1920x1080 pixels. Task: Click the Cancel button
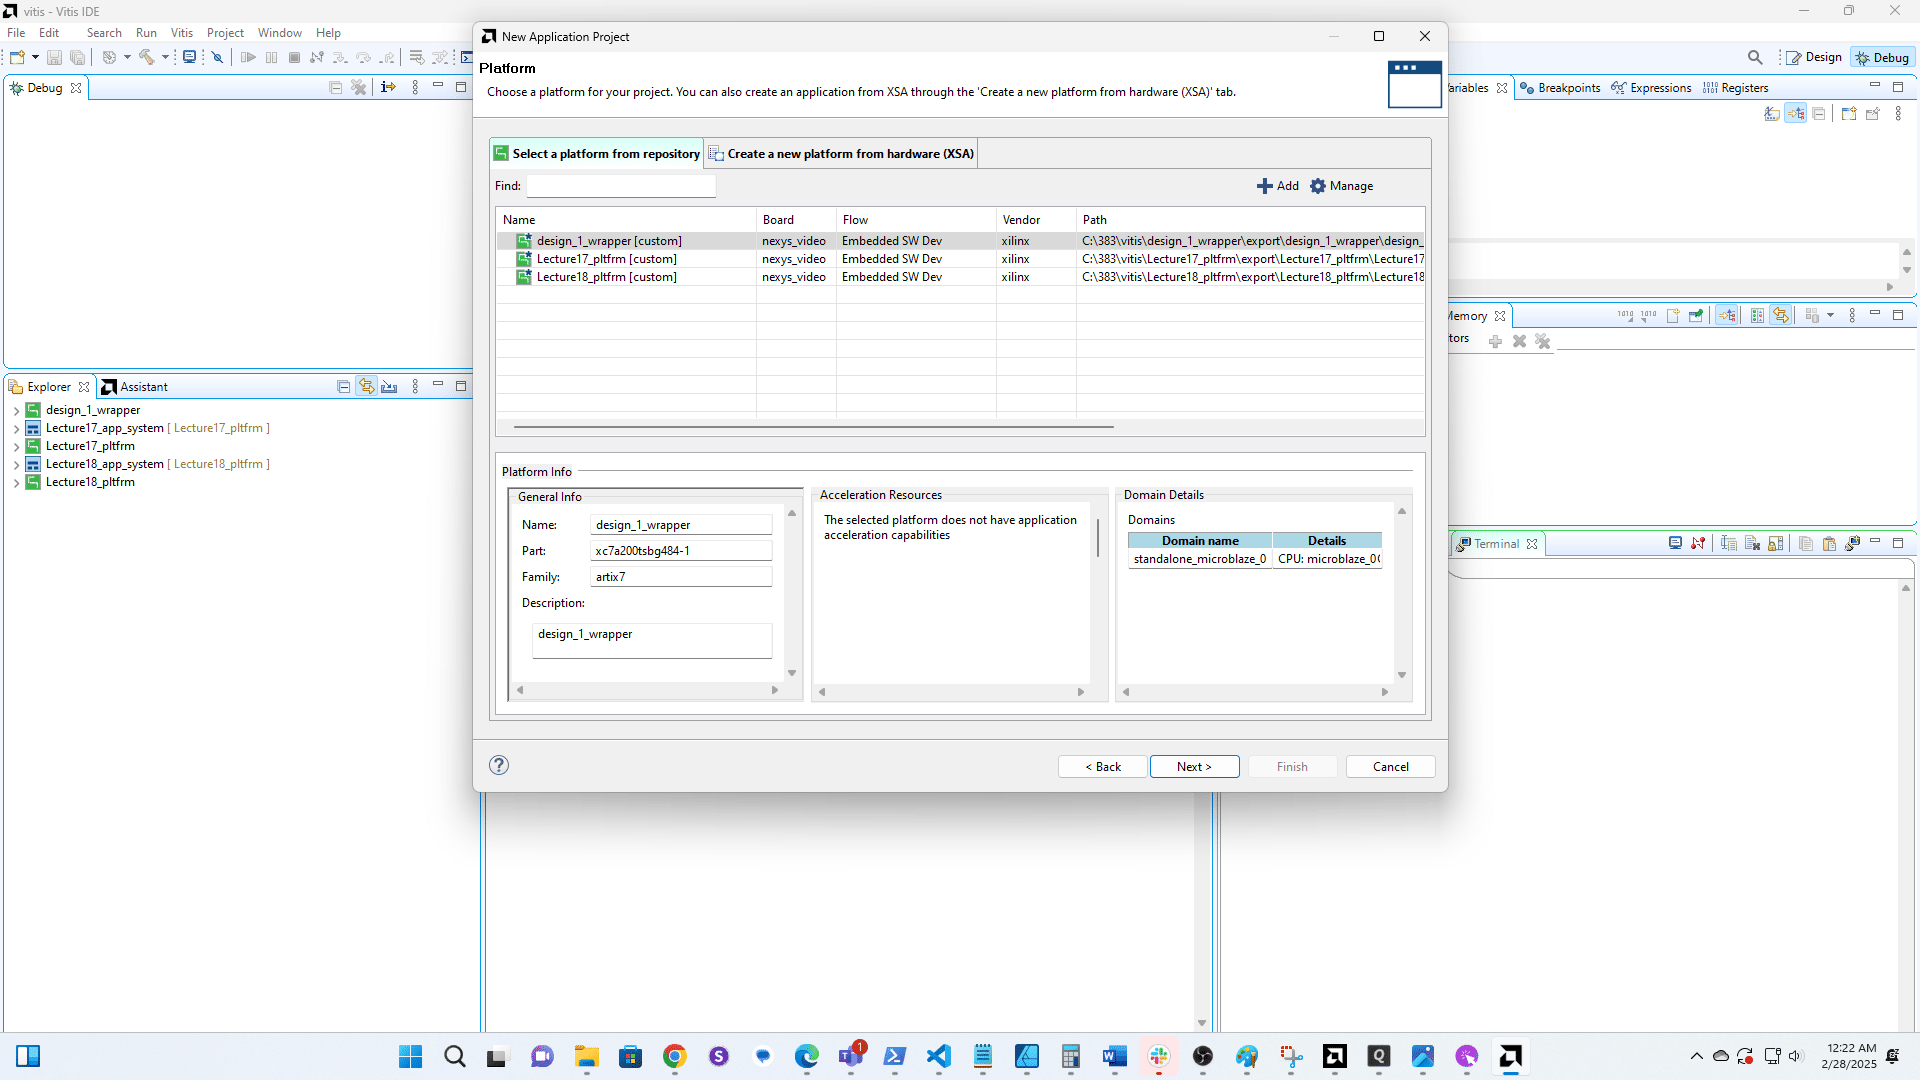(x=1390, y=767)
